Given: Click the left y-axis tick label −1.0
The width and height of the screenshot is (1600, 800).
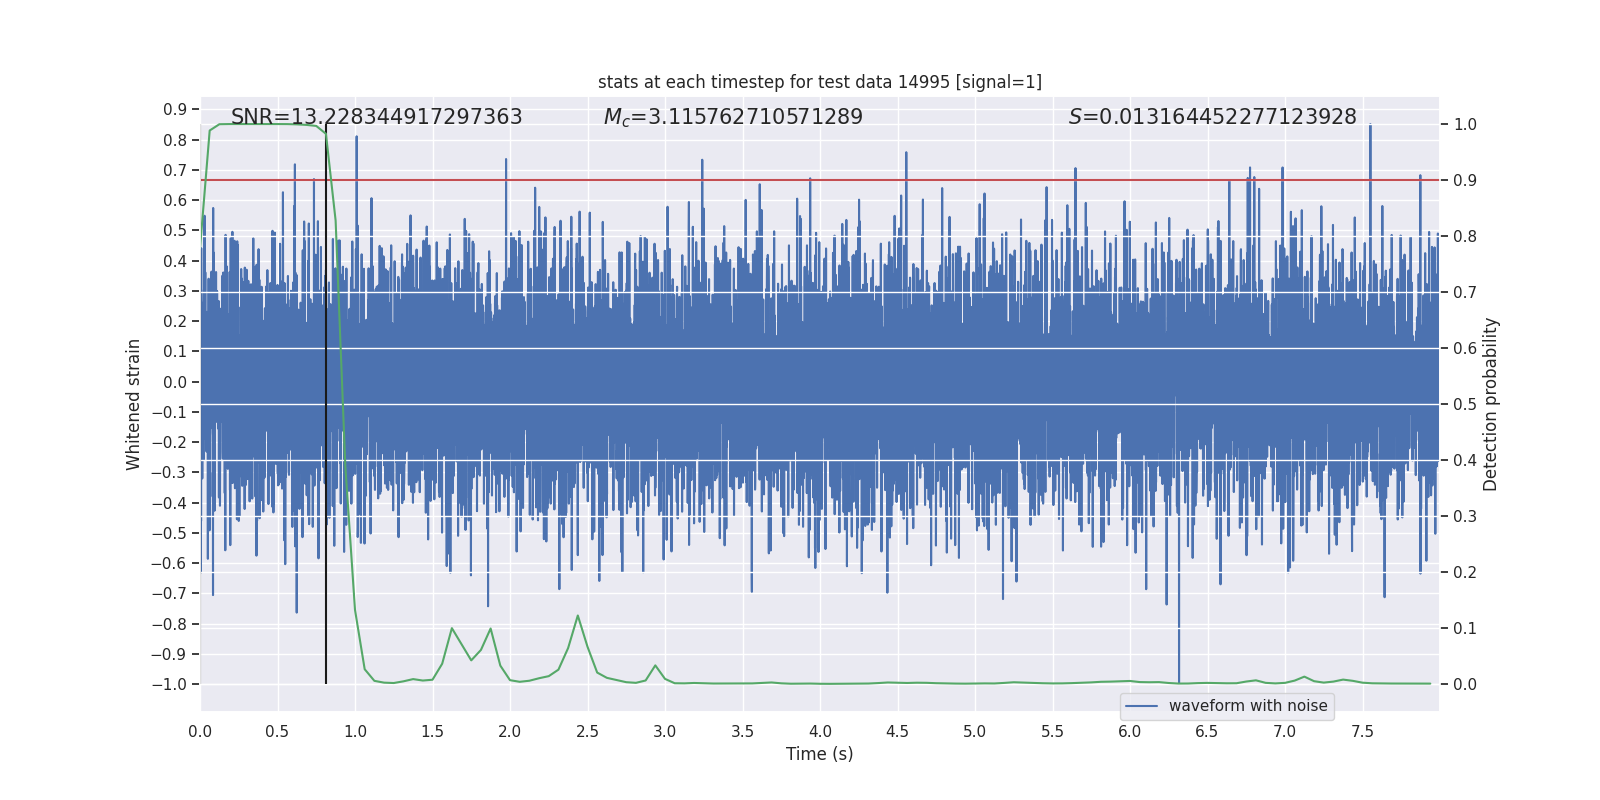Looking at the screenshot, I should (x=169, y=684).
